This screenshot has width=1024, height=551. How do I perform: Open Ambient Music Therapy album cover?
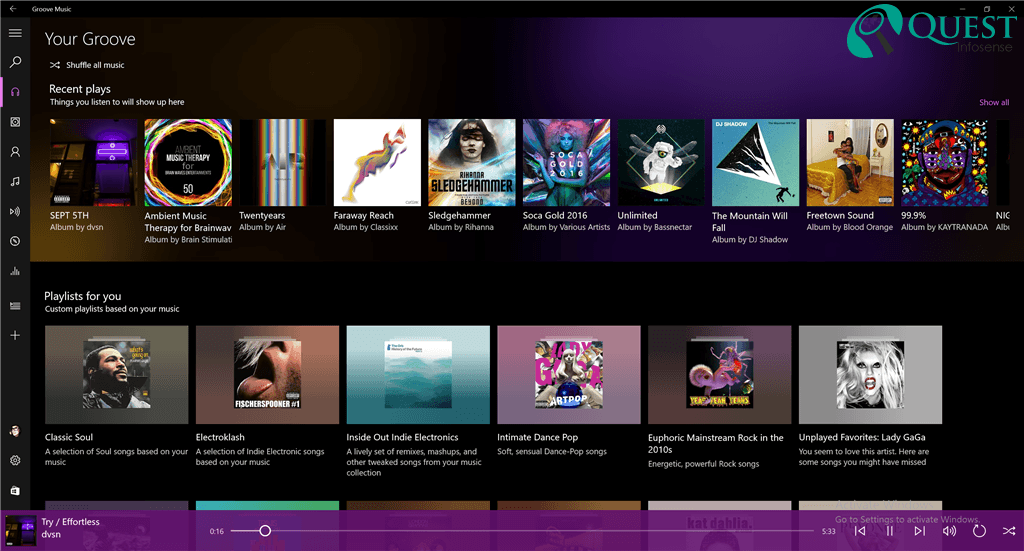188,163
